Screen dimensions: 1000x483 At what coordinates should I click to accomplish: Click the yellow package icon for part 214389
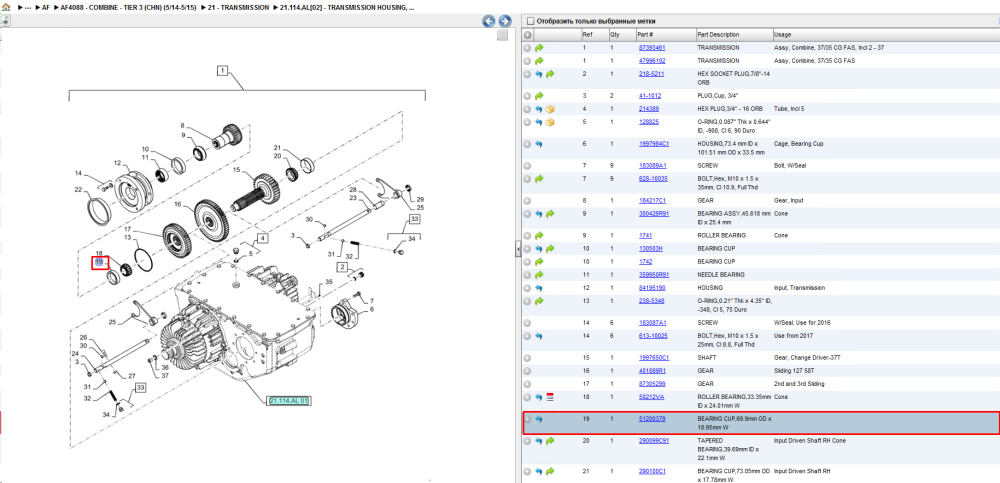pyautogui.click(x=550, y=108)
